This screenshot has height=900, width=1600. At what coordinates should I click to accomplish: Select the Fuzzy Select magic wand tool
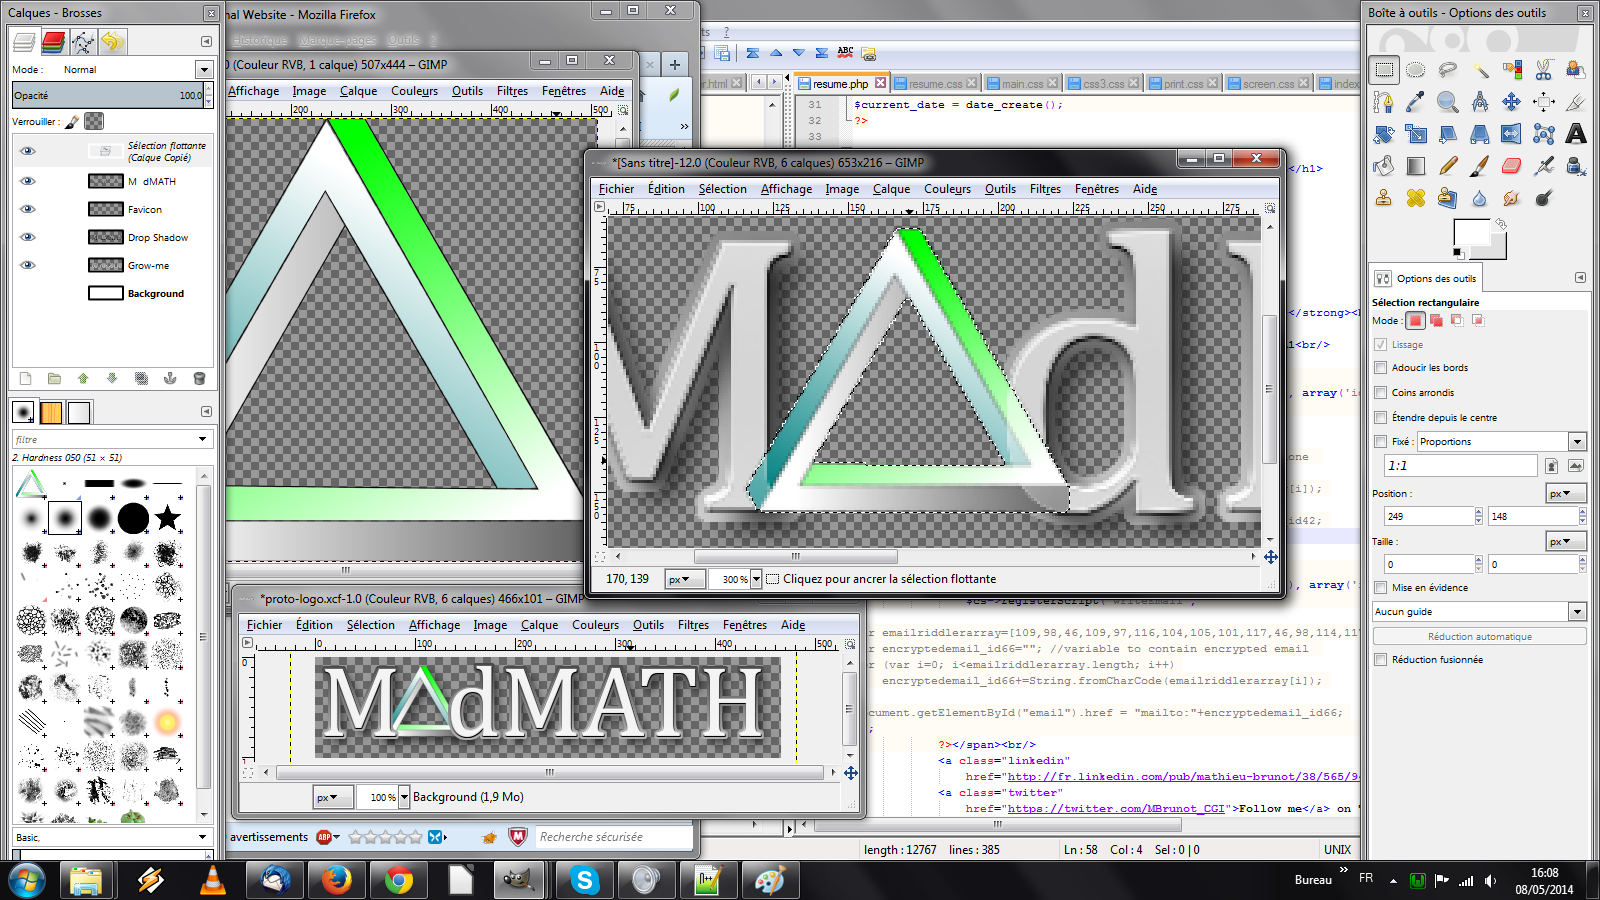(x=1480, y=70)
